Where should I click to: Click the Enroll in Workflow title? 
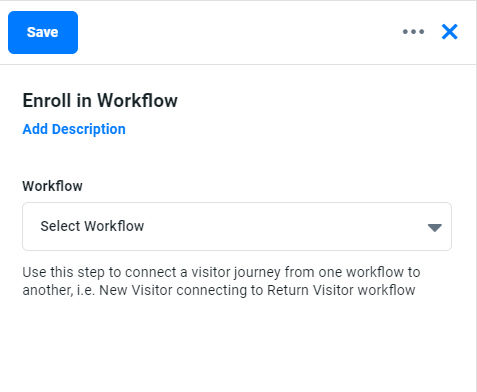pyautogui.click(x=100, y=100)
